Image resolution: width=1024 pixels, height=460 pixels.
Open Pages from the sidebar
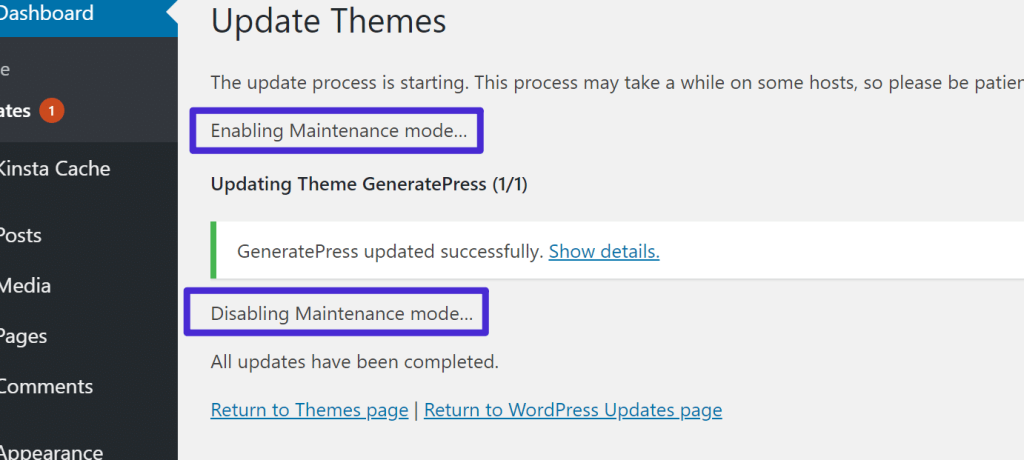tap(23, 337)
